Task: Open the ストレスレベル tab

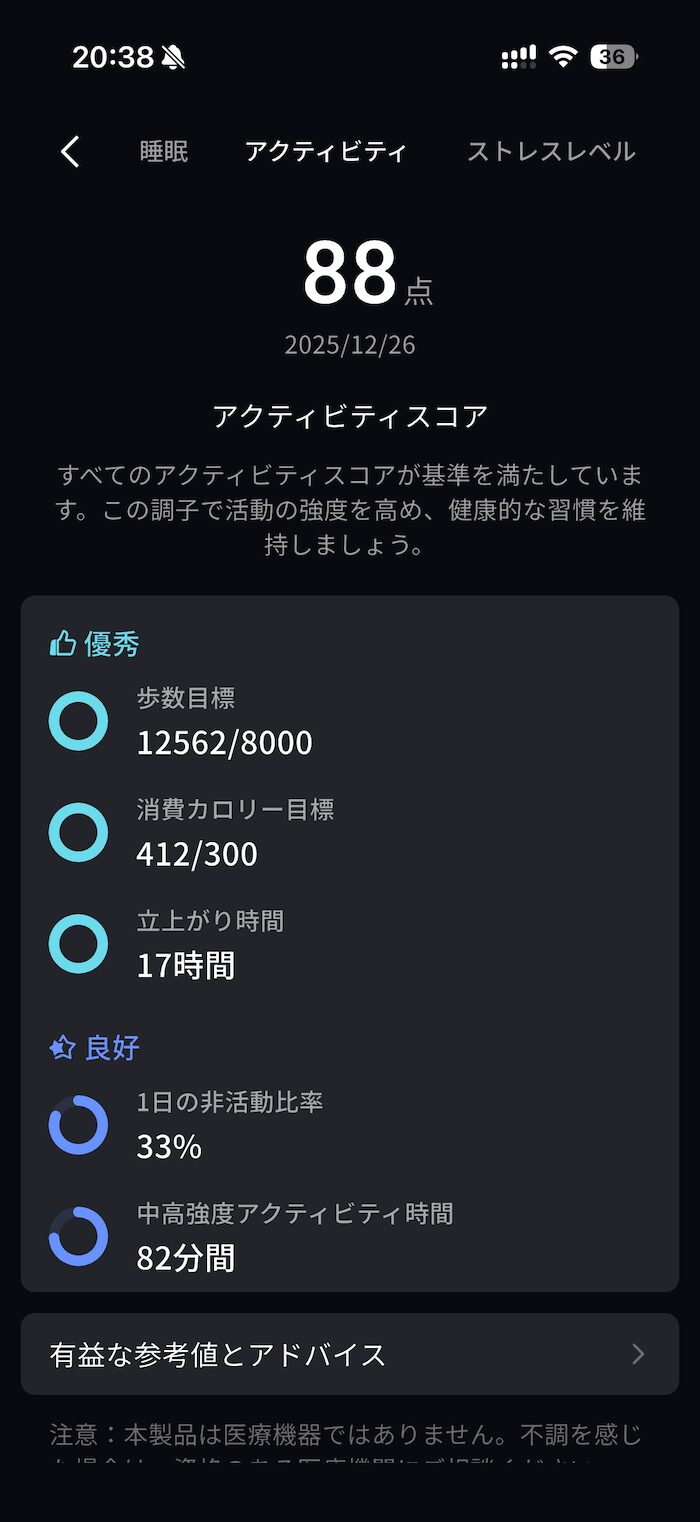Action: pos(550,152)
